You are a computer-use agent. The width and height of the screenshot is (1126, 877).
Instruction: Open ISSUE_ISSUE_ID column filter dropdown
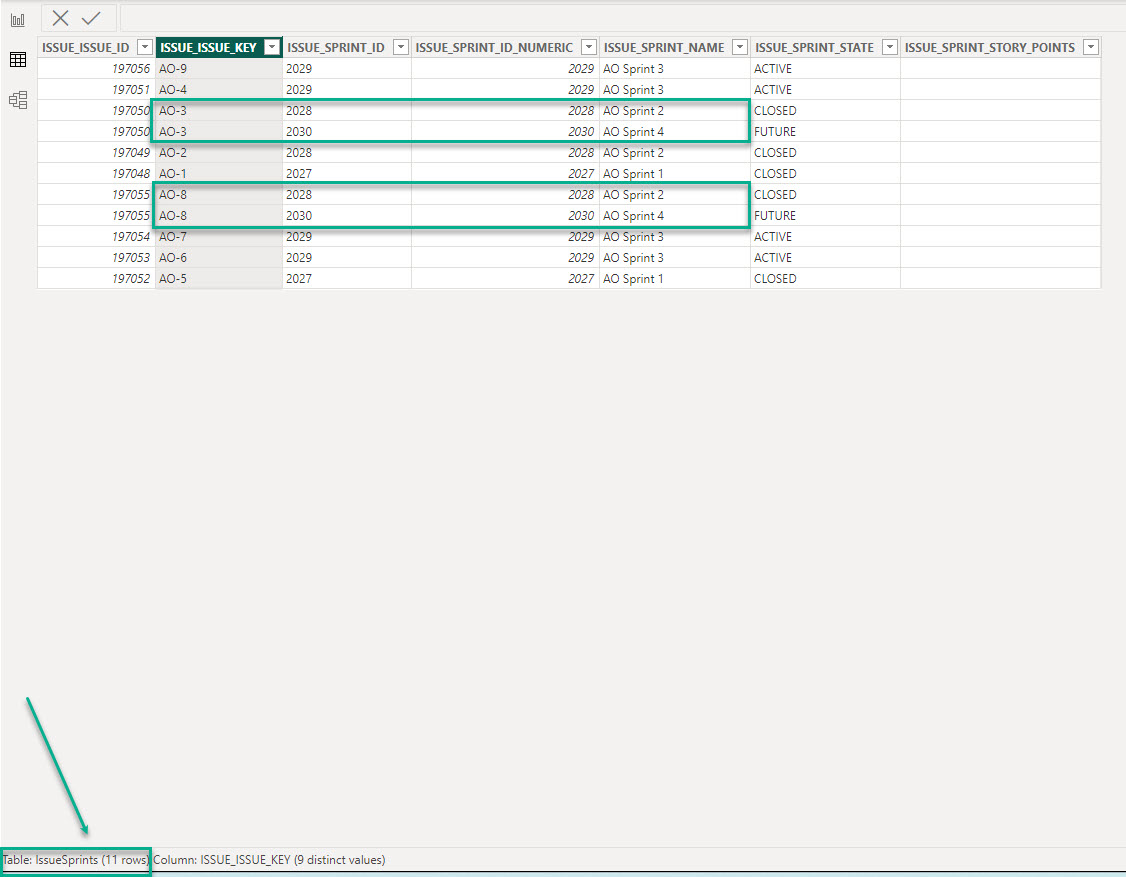(x=144, y=47)
